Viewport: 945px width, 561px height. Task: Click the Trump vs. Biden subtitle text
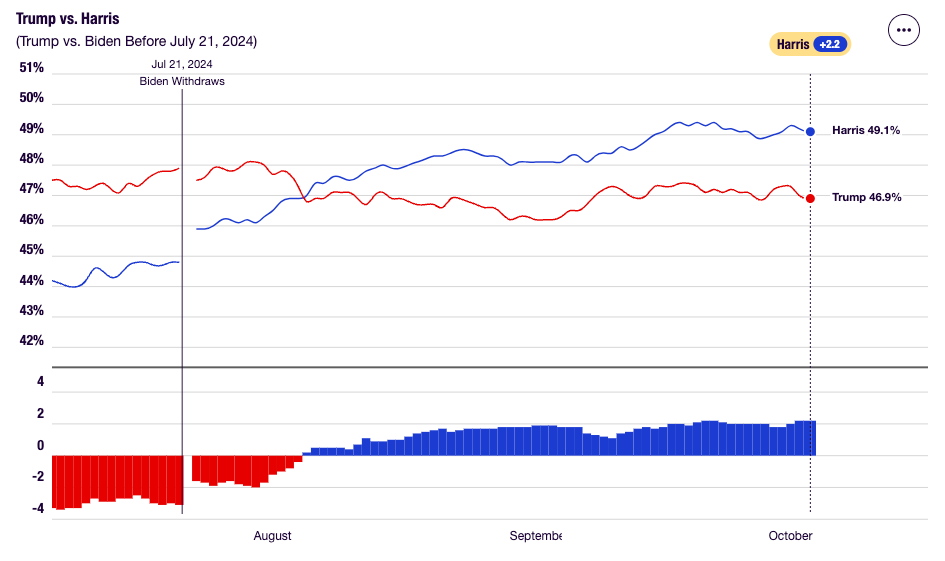tap(136, 41)
